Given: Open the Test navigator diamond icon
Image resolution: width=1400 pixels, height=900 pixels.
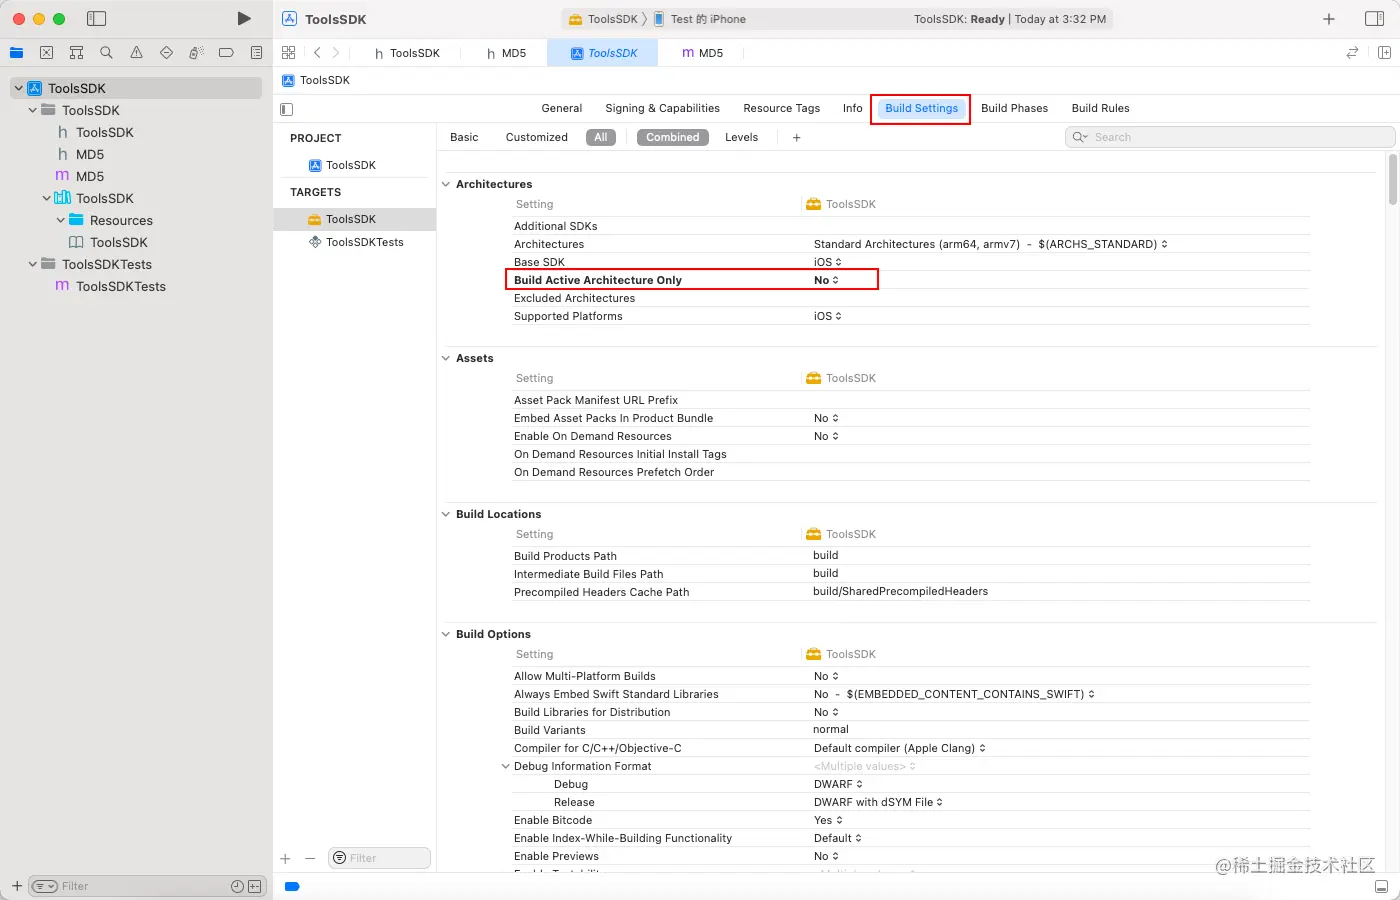Looking at the screenshot, I should click(166, 53).
